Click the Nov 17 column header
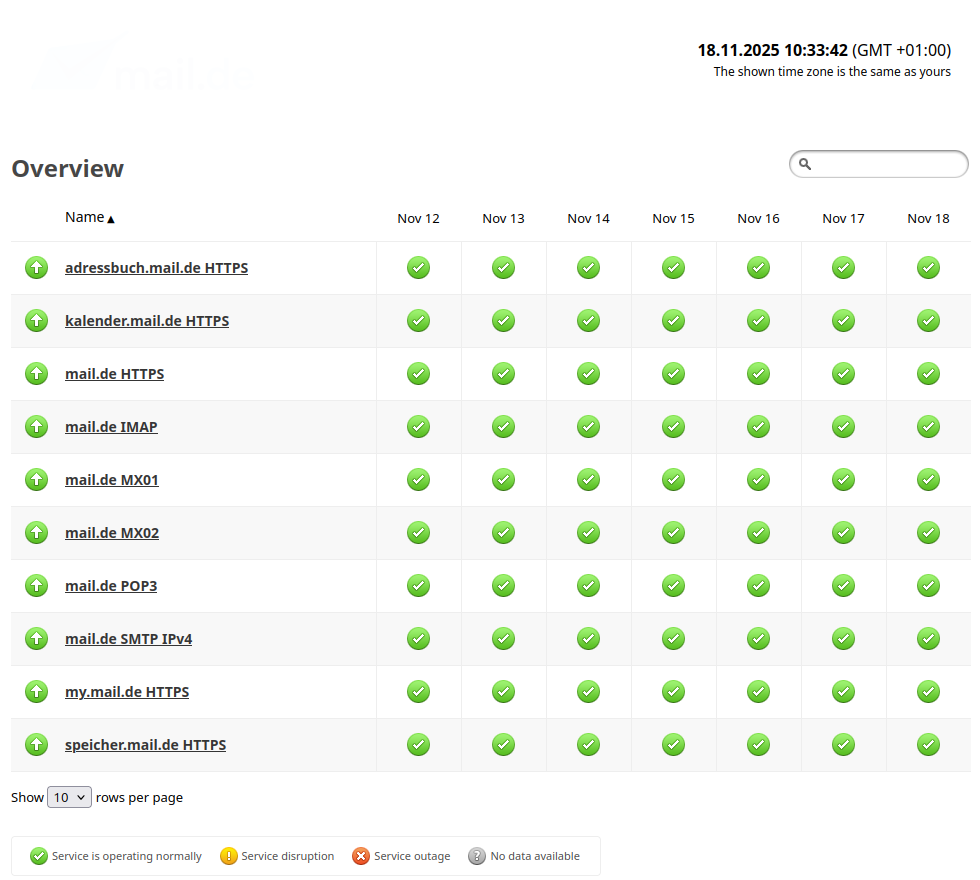 pyautogui.click(x=843, y=219)
